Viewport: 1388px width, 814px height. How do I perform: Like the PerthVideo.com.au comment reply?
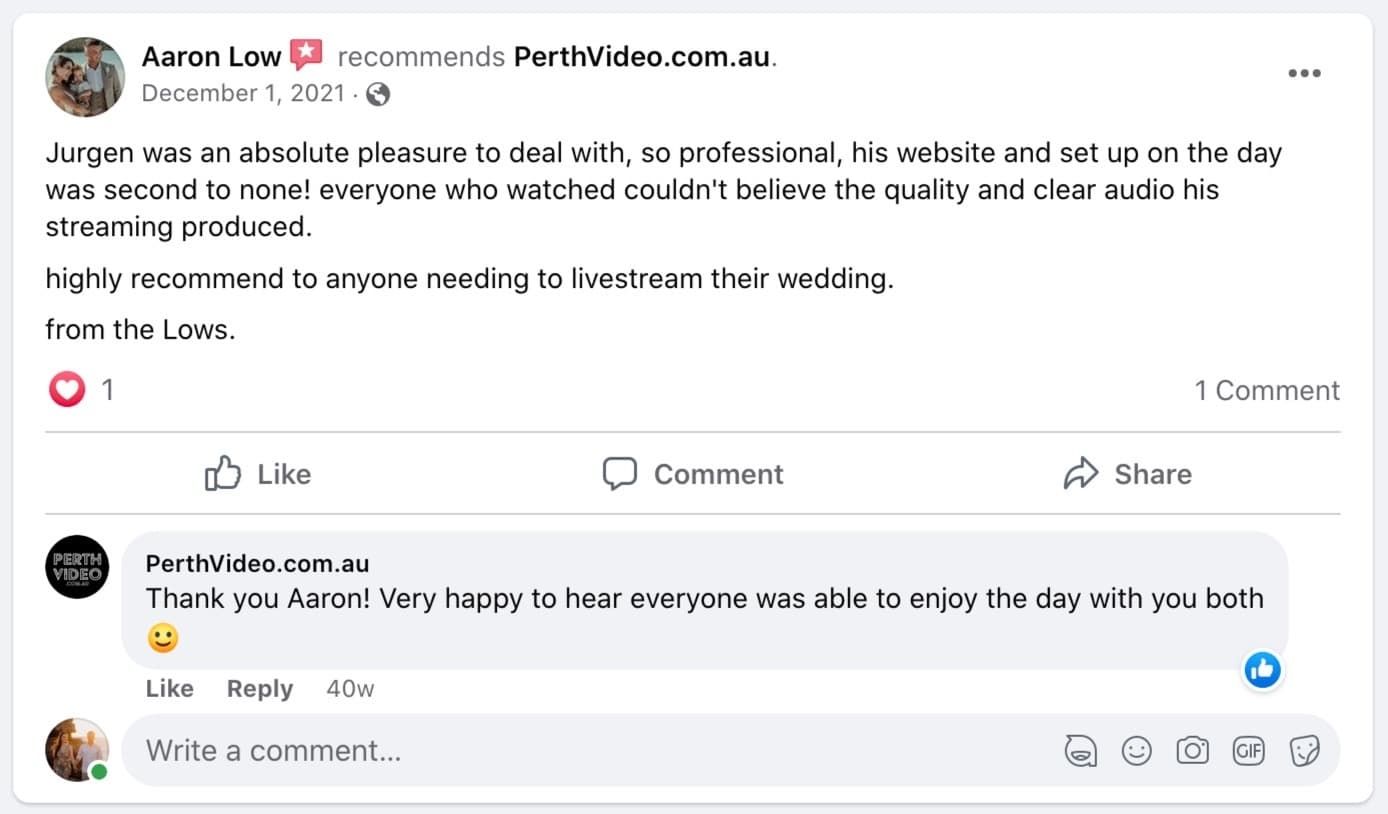pos(169,689)
